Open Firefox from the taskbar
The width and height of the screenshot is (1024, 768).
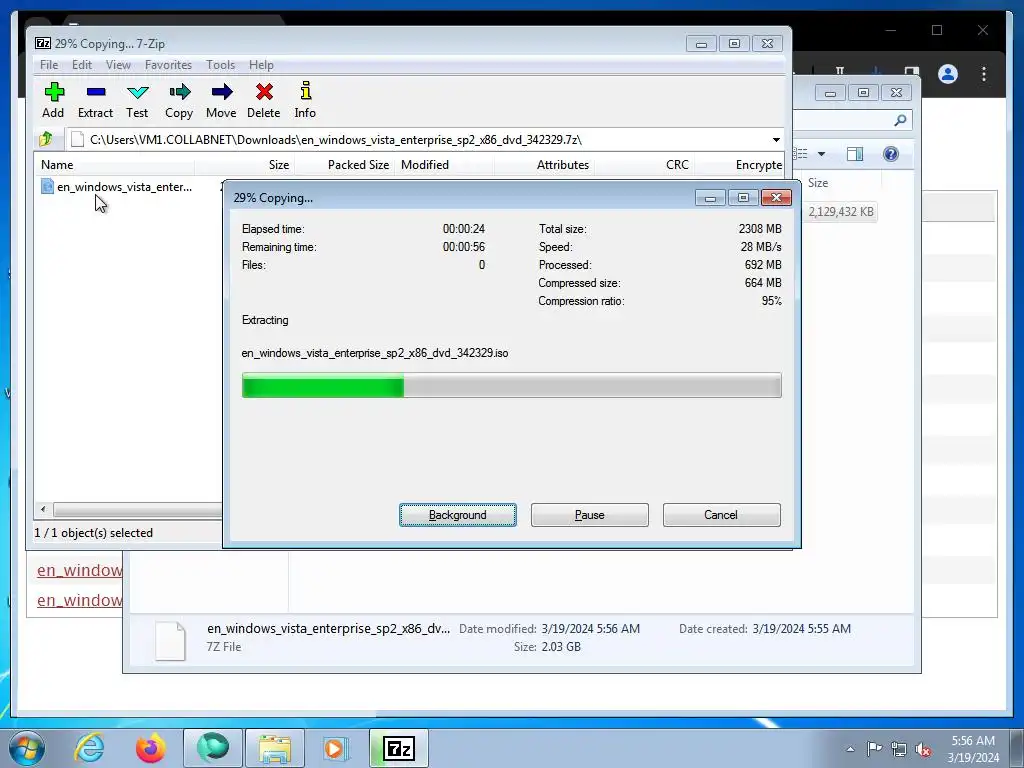[x=150, y=748]
